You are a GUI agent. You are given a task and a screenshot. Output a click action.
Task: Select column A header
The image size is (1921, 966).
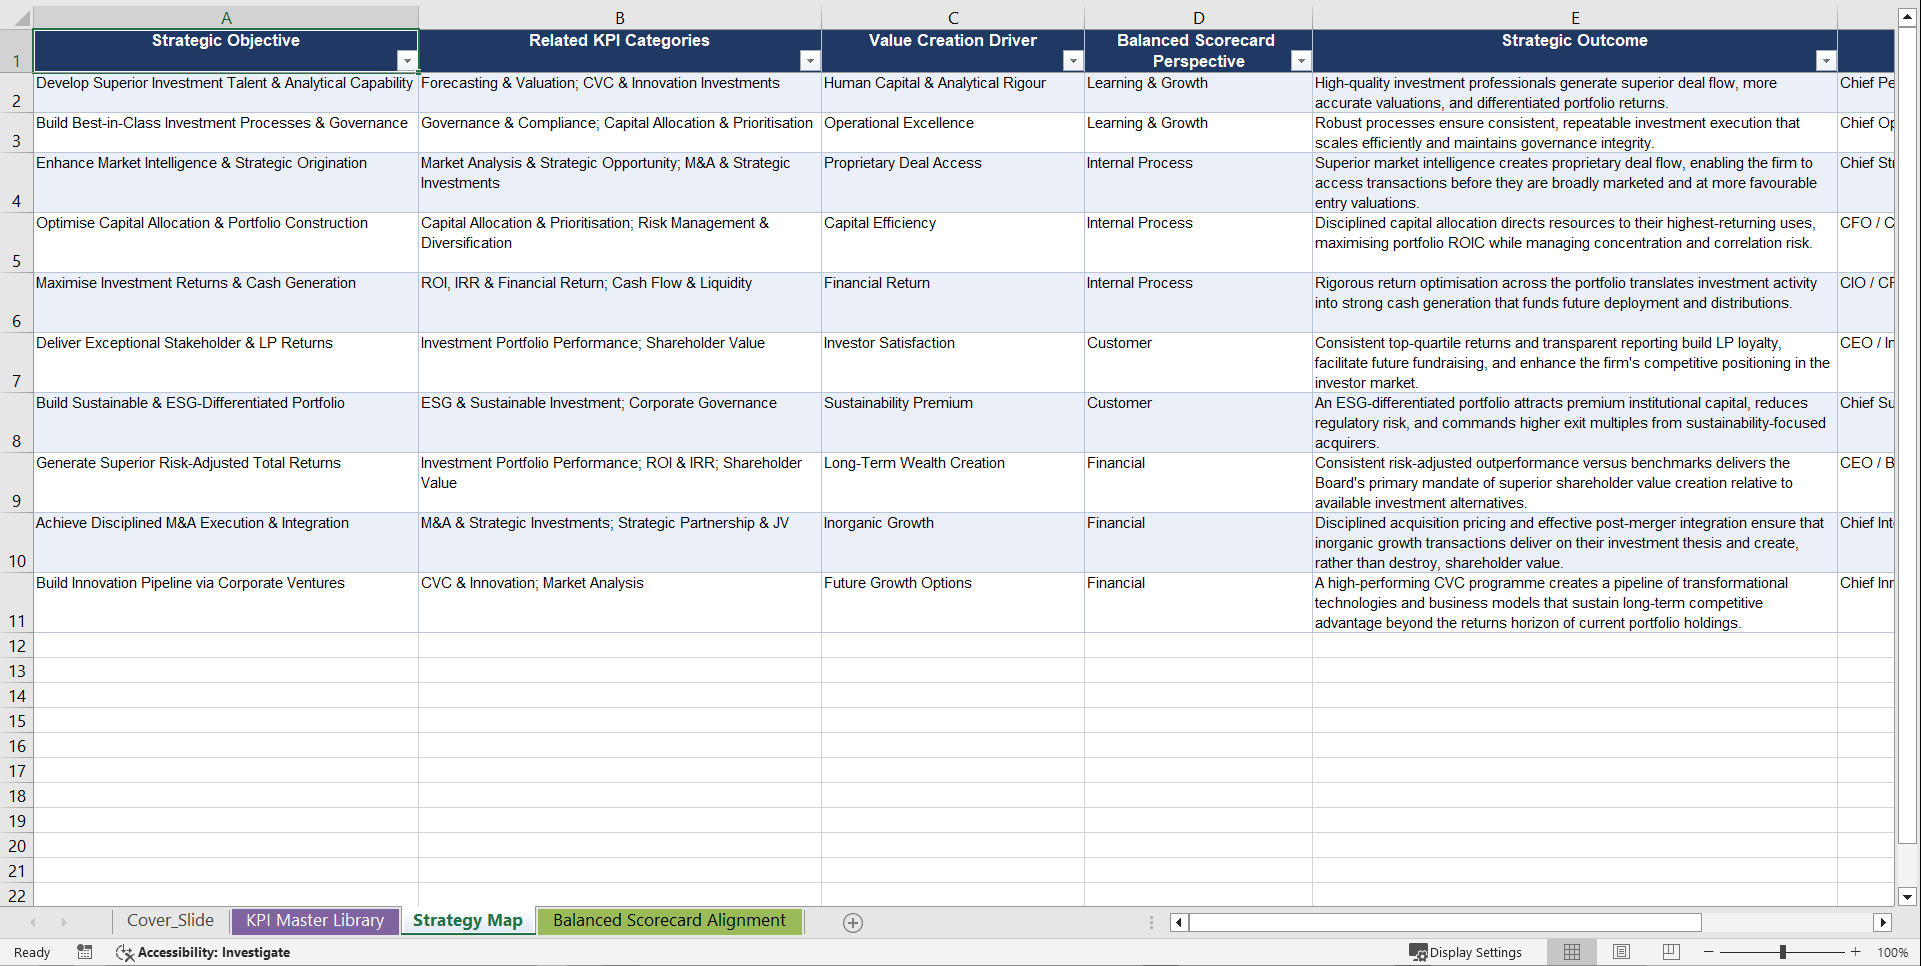pyautogui.click(x=226, y=18)
